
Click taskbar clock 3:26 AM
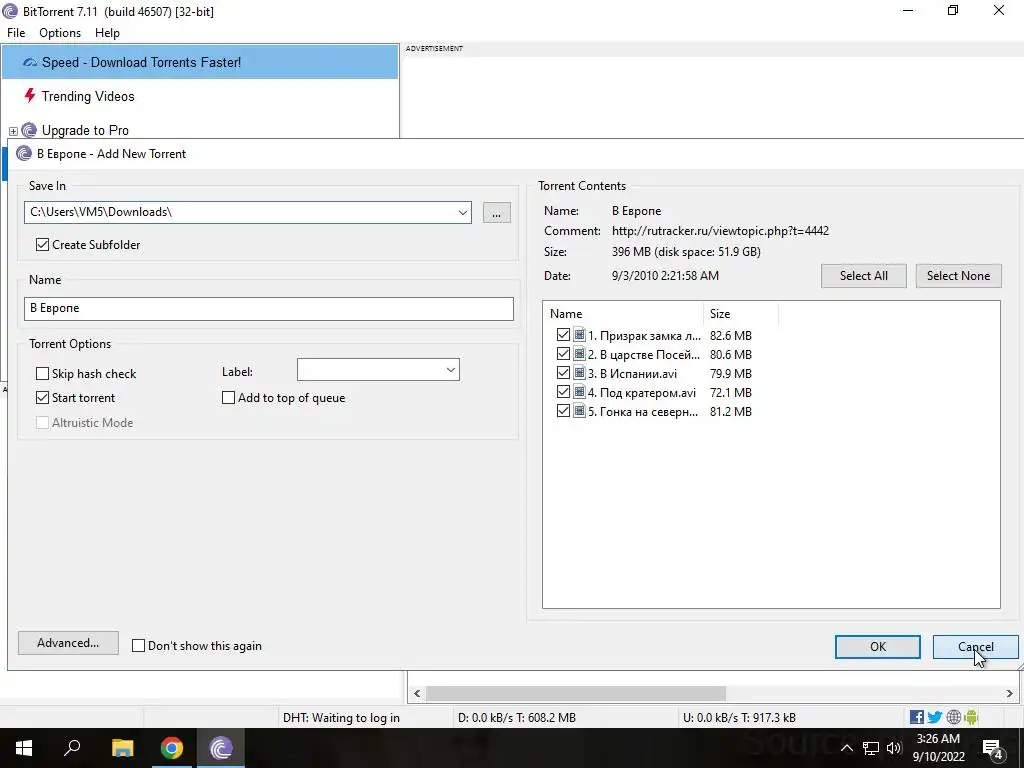[x=938, y=739]
